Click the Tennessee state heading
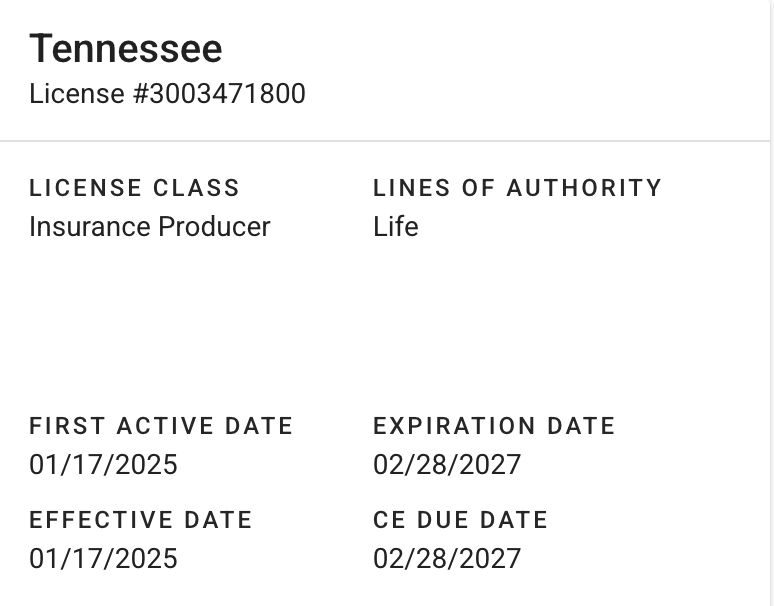This screenshot has width=774, height=606. [126, 49]
